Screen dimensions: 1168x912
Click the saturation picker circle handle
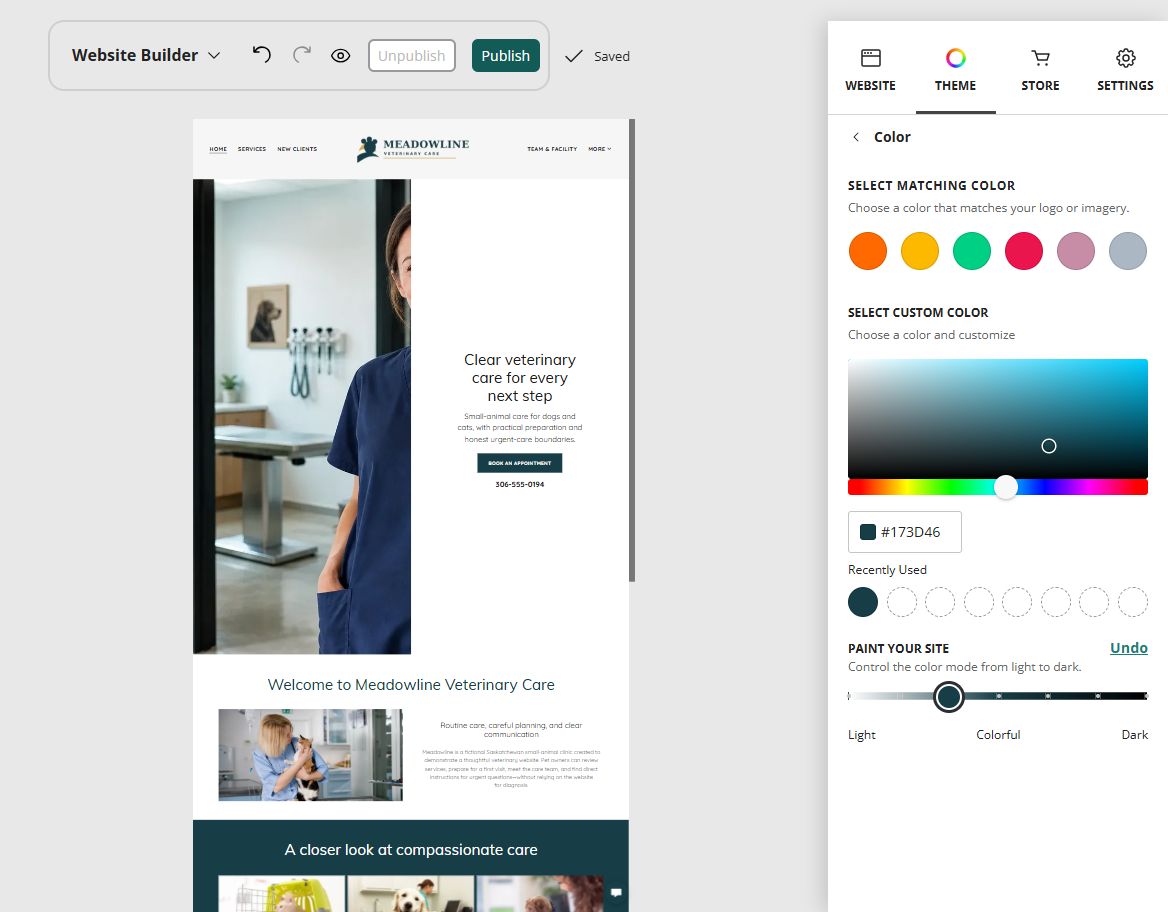1049,446
